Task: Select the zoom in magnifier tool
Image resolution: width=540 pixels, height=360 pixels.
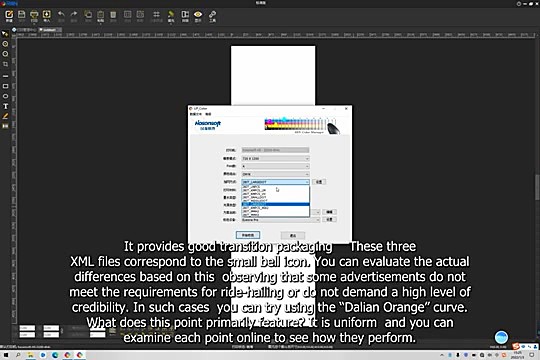Action: (5, 44)
